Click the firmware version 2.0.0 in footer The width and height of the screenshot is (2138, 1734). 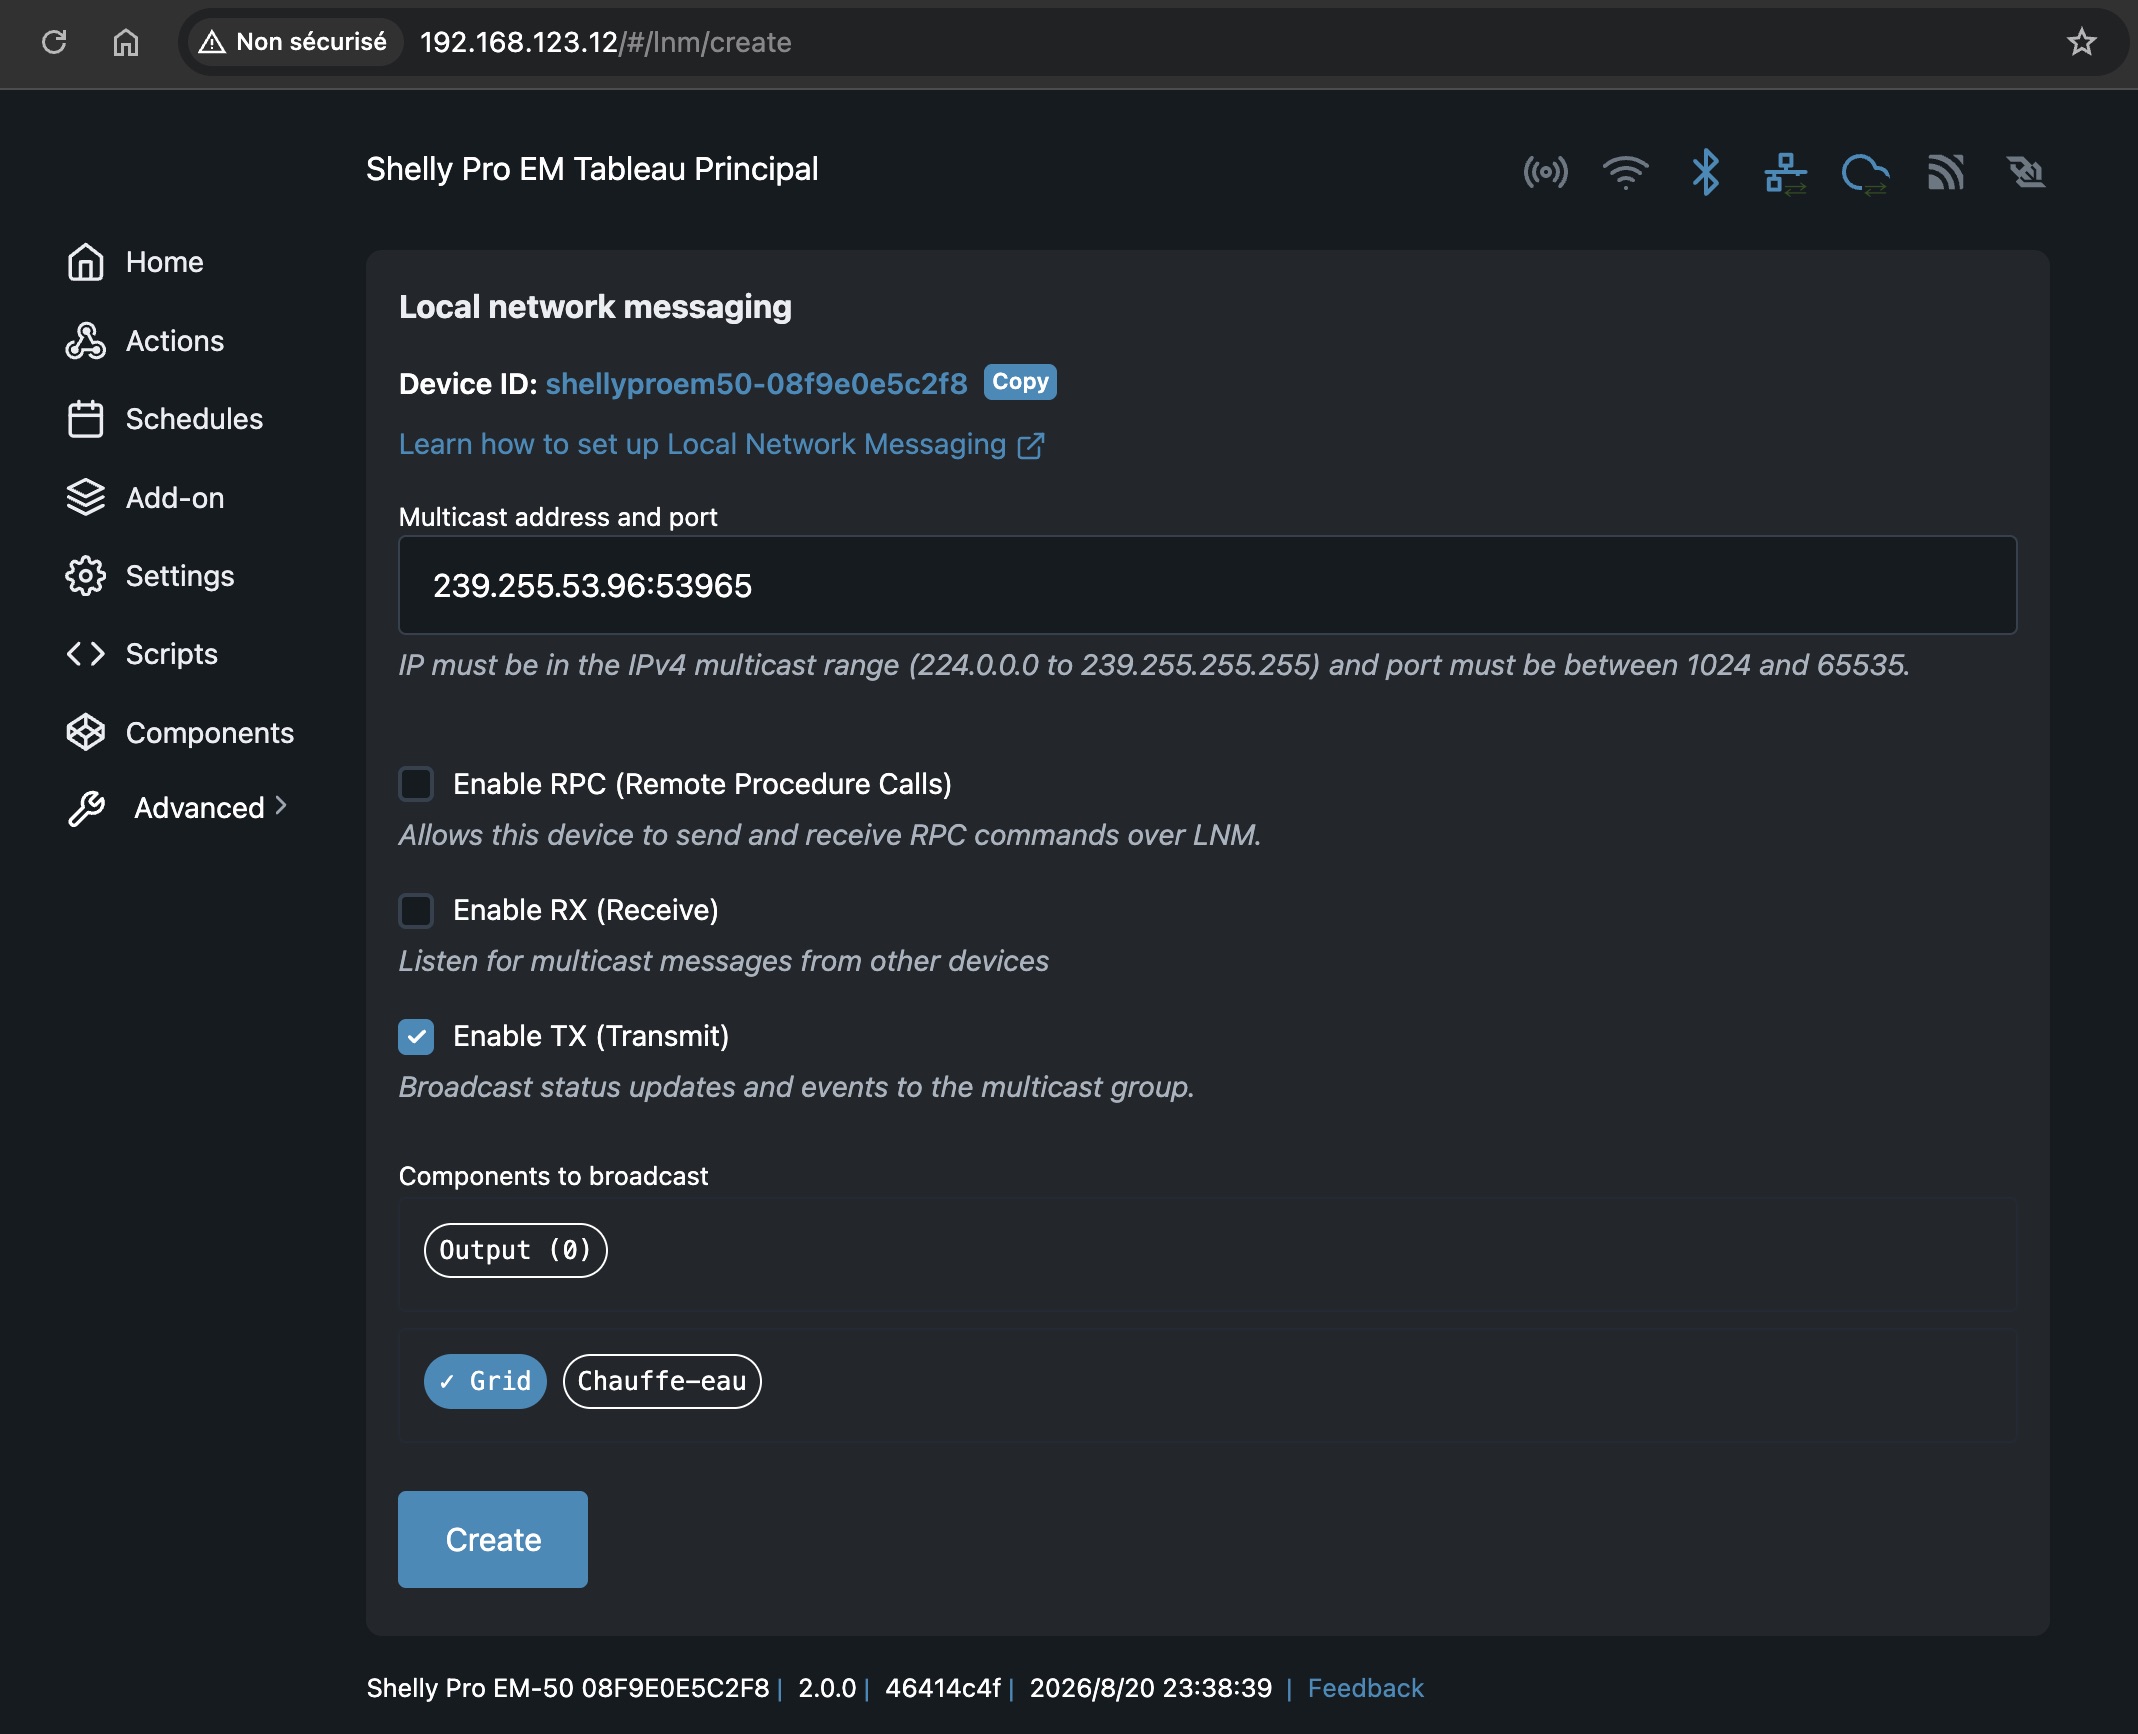tap(827, 1688)
